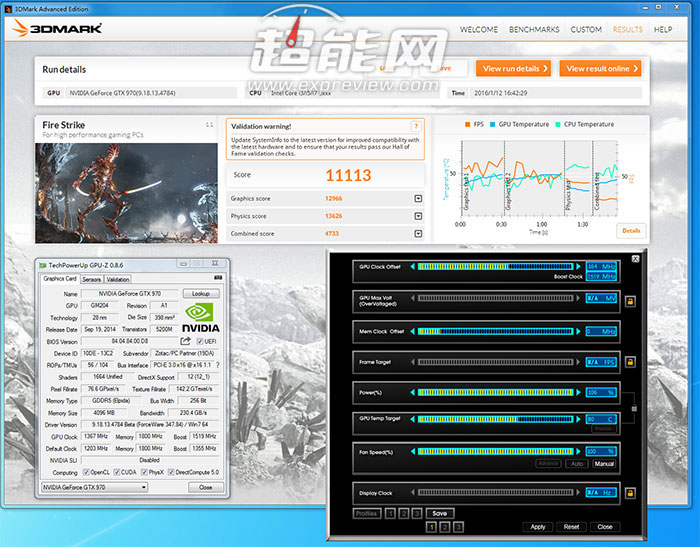Click the Fire Strike preview thumbnail
Image resolution: width=700 pixels, height=547 pixels.
[x=126, y=193]
